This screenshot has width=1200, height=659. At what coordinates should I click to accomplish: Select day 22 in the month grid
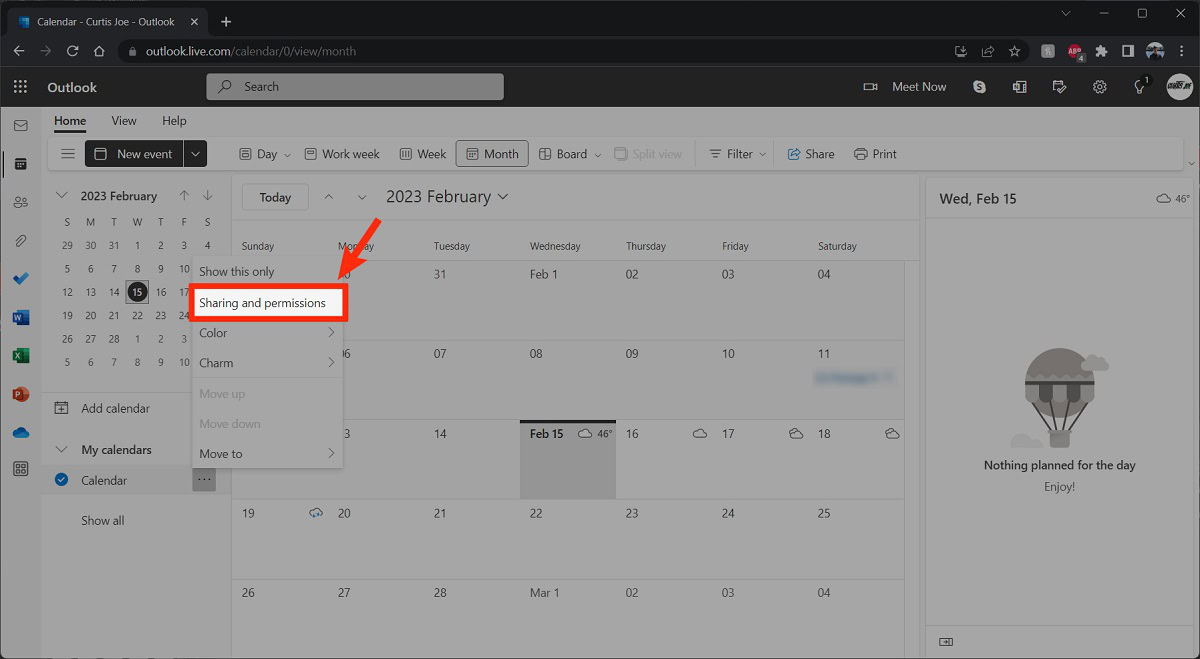tap(568, 540)
